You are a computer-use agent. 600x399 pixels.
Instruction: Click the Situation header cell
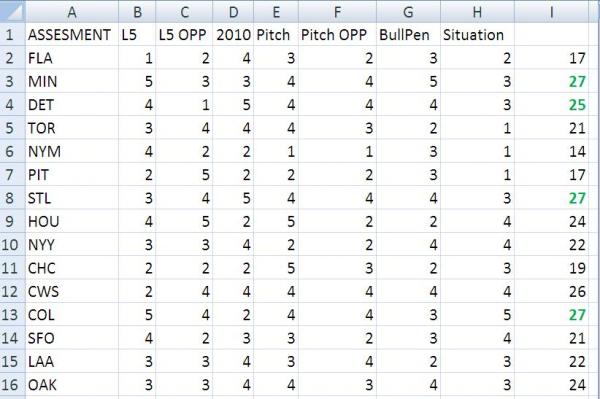tap(478, 35)
